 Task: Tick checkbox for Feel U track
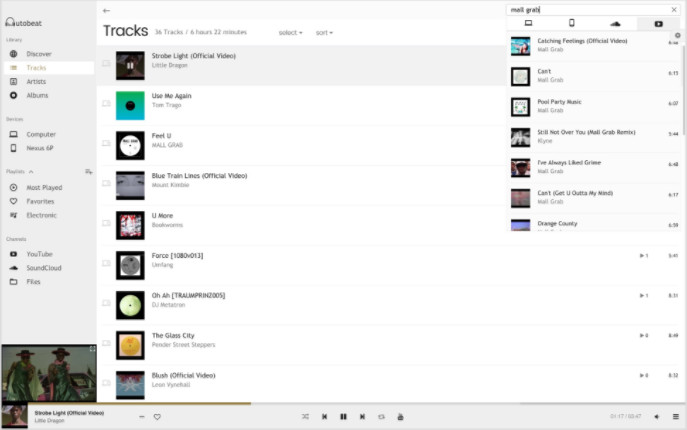(x=106, y=143)
